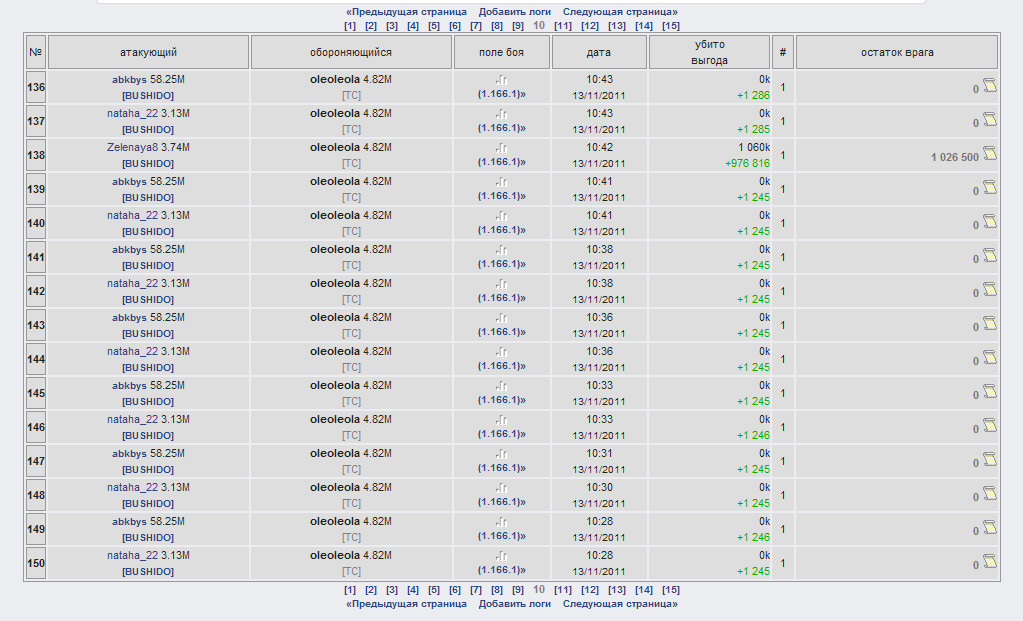Click top «Добавить логи» link
This screenshot has height=621, width=1023.
pyautogui.click(x=514, y=12)
